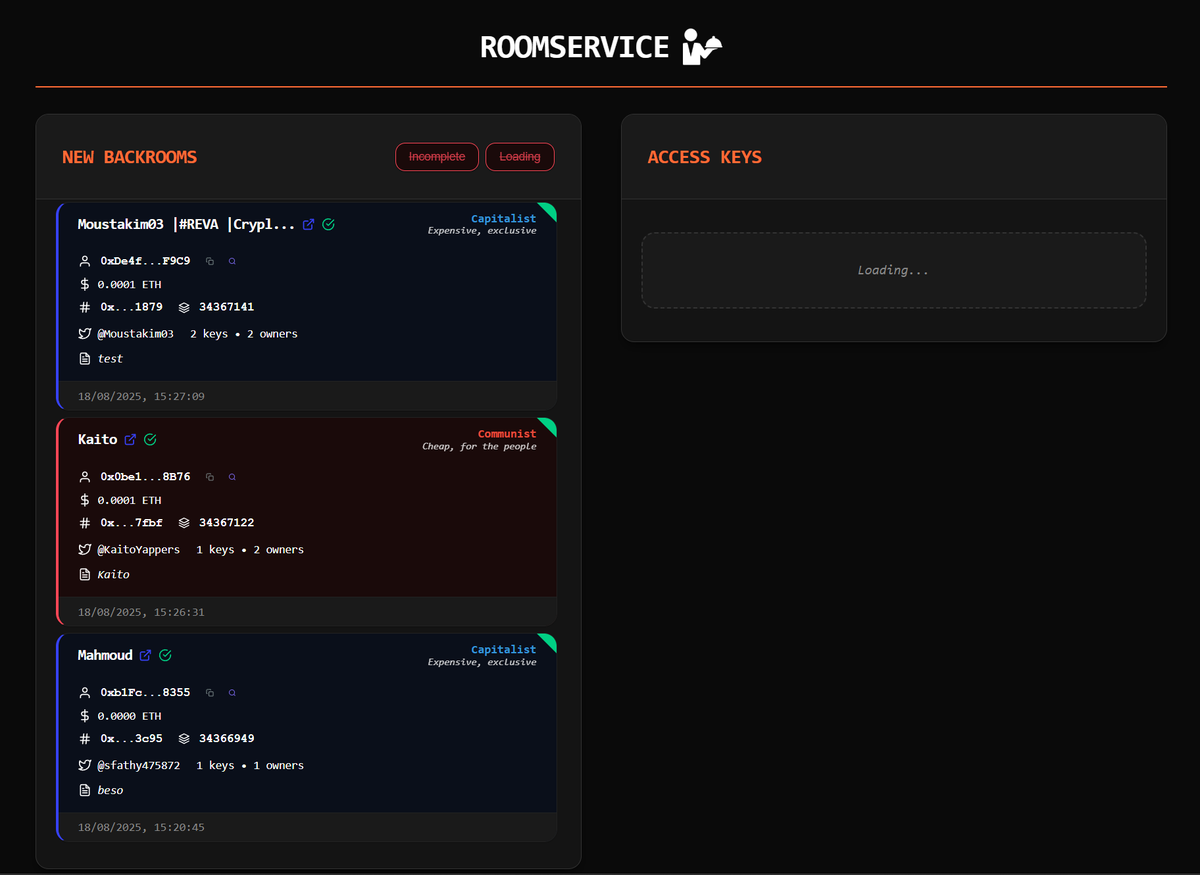This screenshot has width=1200, height=875.
Task: Click user icon beside 0x0be1...8B76
Action: [x=85, y=477]
